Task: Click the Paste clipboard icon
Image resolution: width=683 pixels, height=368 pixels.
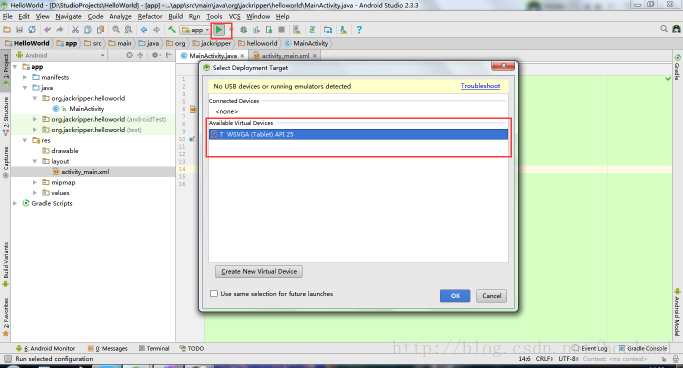Action: 100,30
